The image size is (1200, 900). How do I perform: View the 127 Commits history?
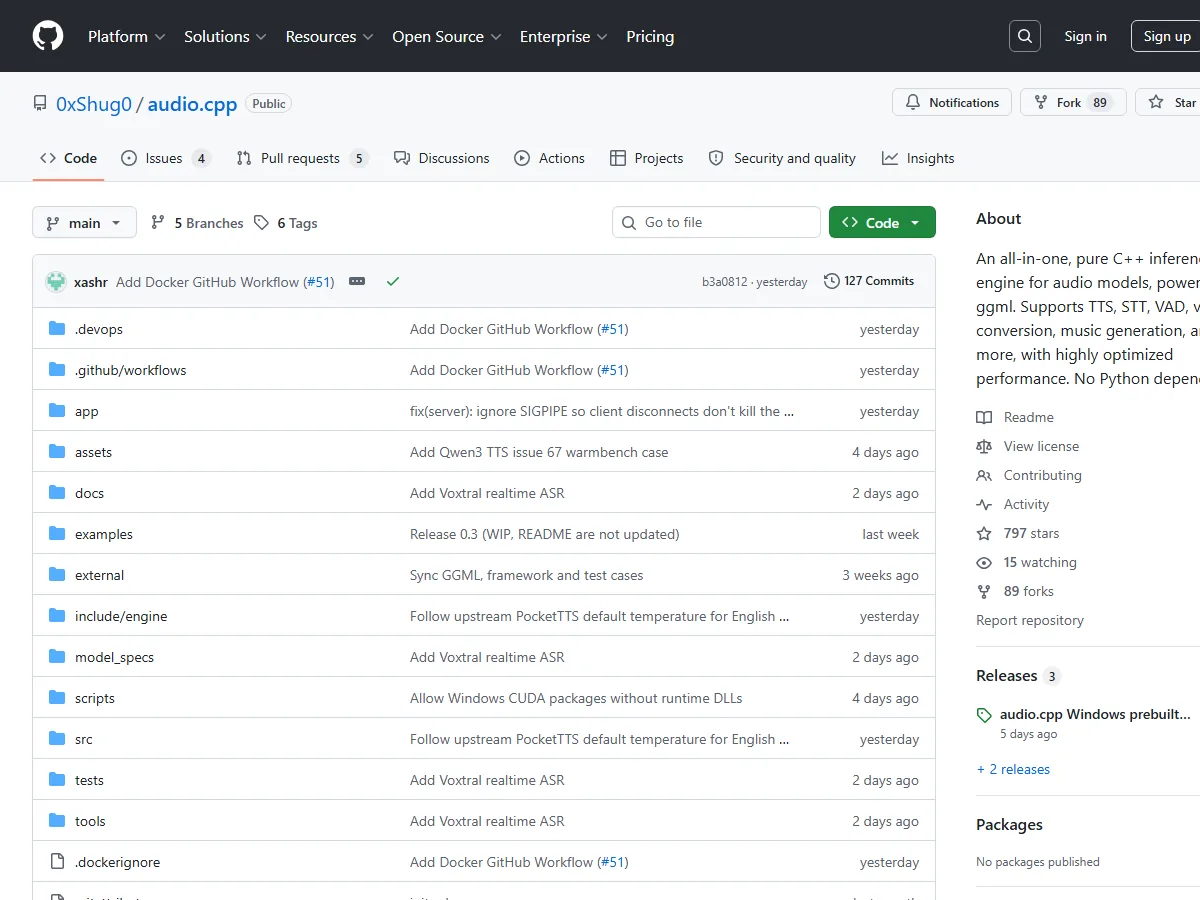click(869, 281)
